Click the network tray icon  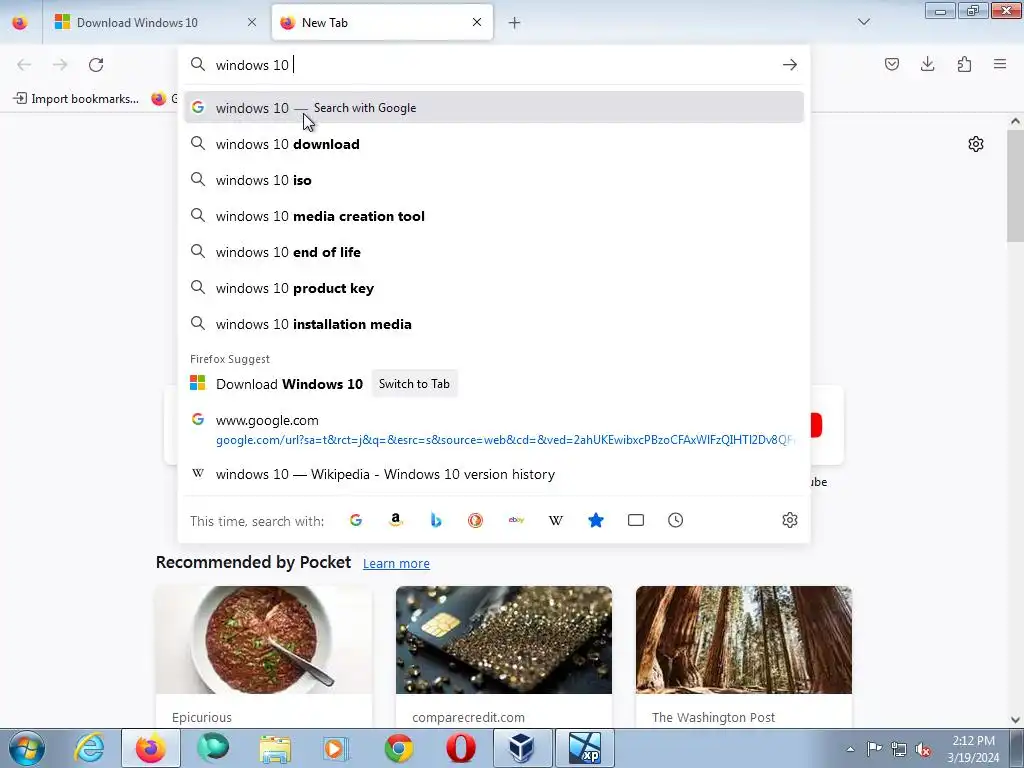899,749
